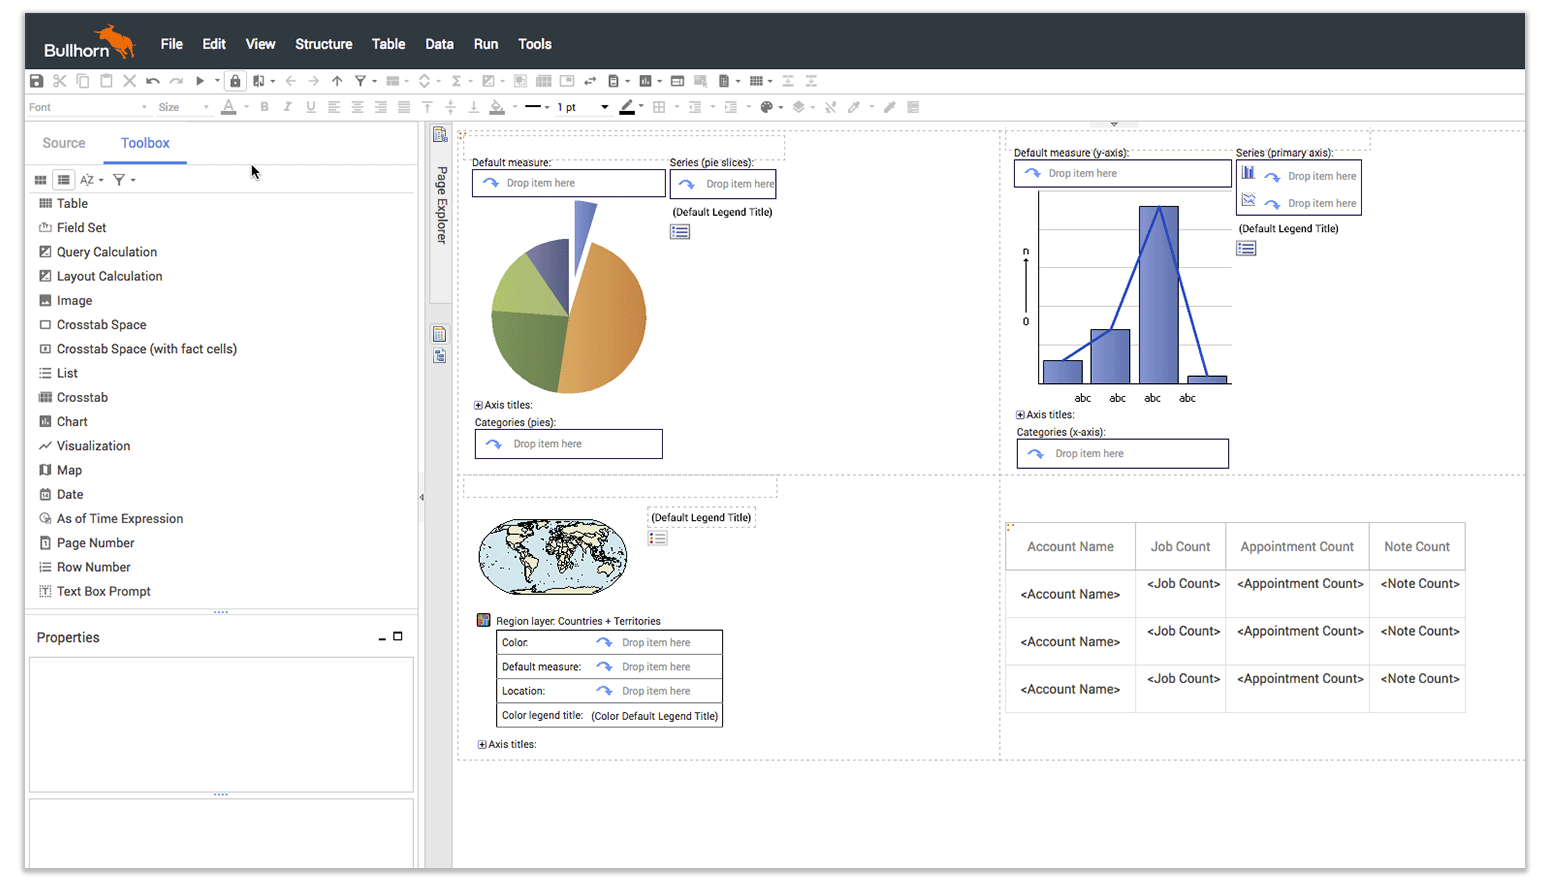Click the pie chart legend icon

[x=680, y=232]
